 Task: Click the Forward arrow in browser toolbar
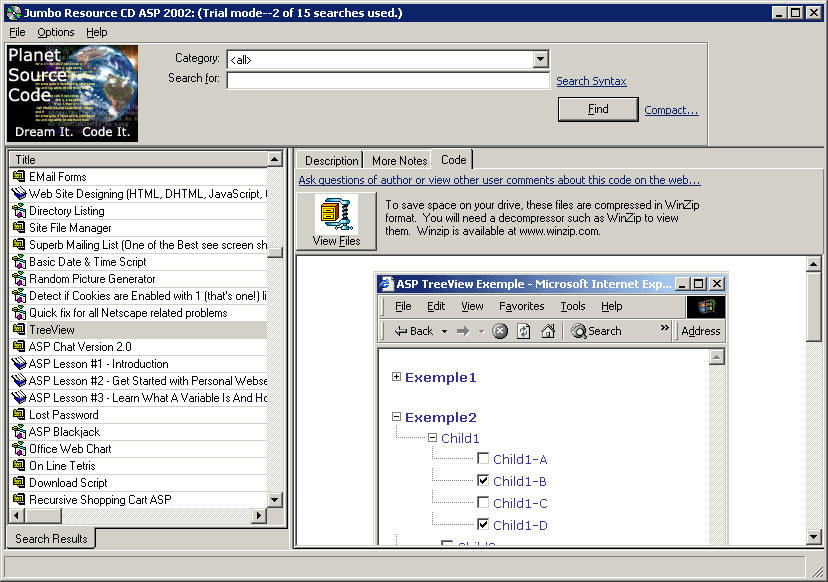pyautogui.click(x=463, y=331)
